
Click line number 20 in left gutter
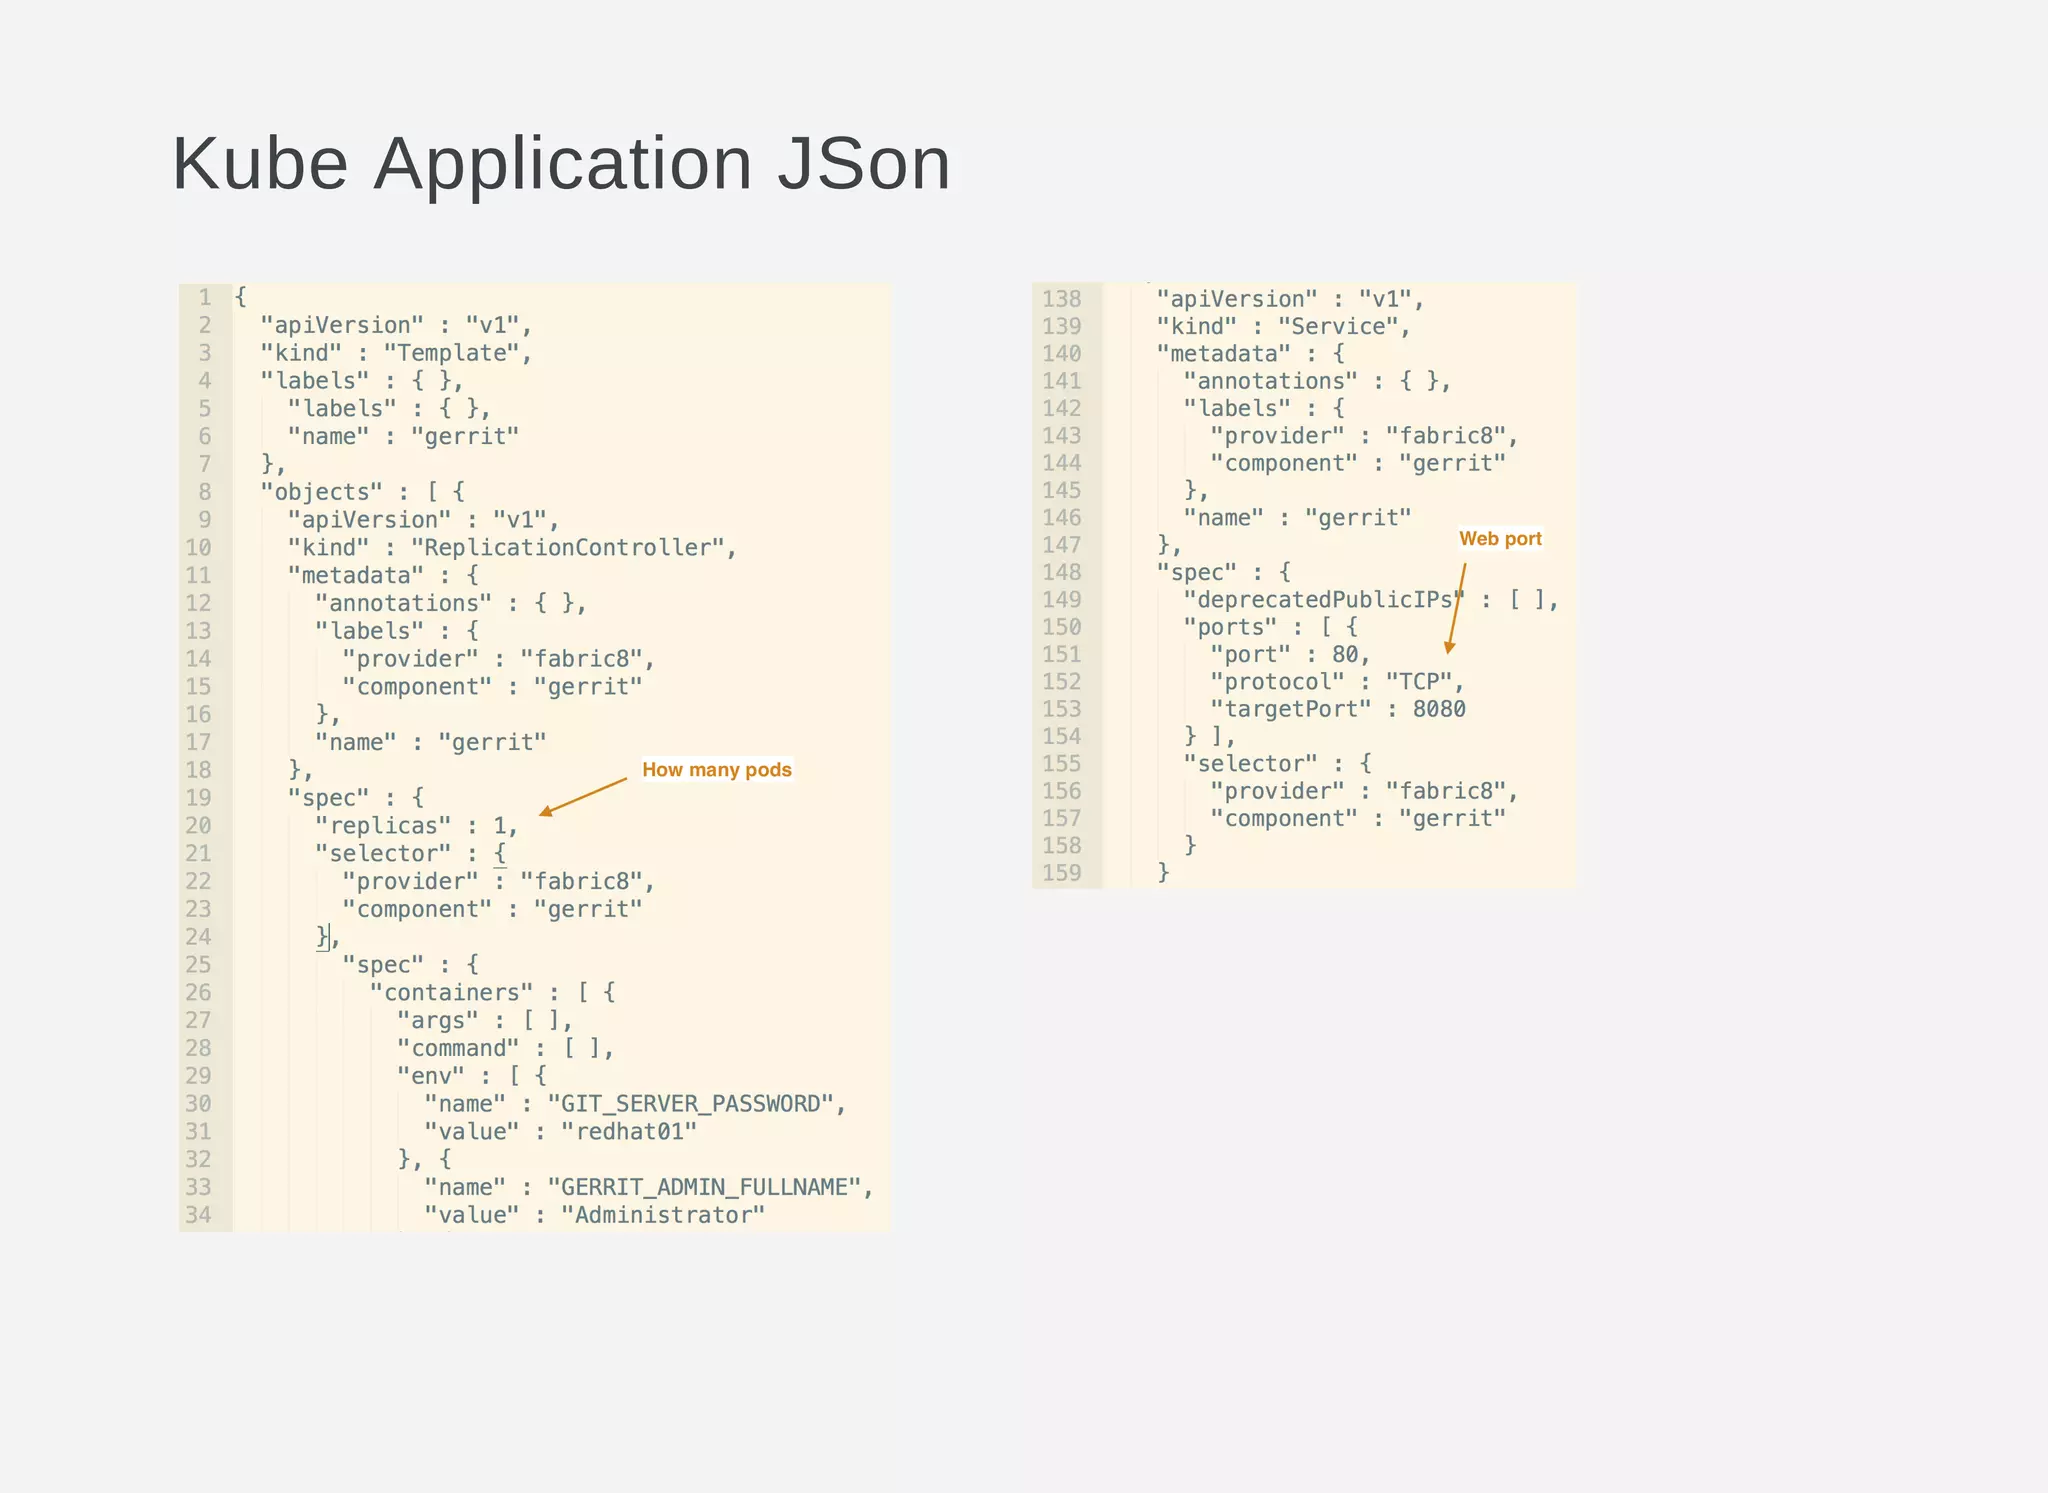pyautogui.click(x=198, y=826)
